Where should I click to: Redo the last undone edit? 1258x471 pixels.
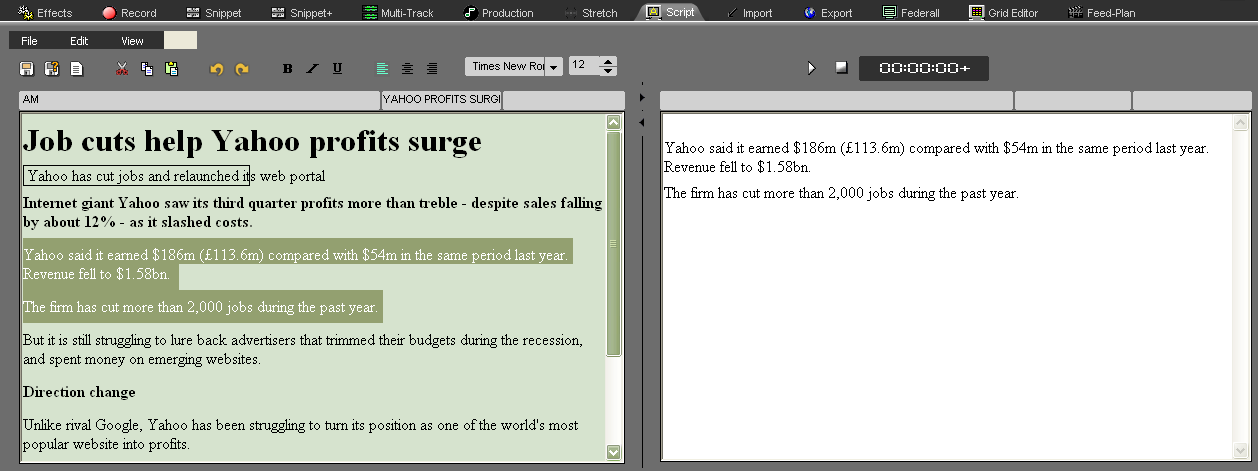coord(241,69)
